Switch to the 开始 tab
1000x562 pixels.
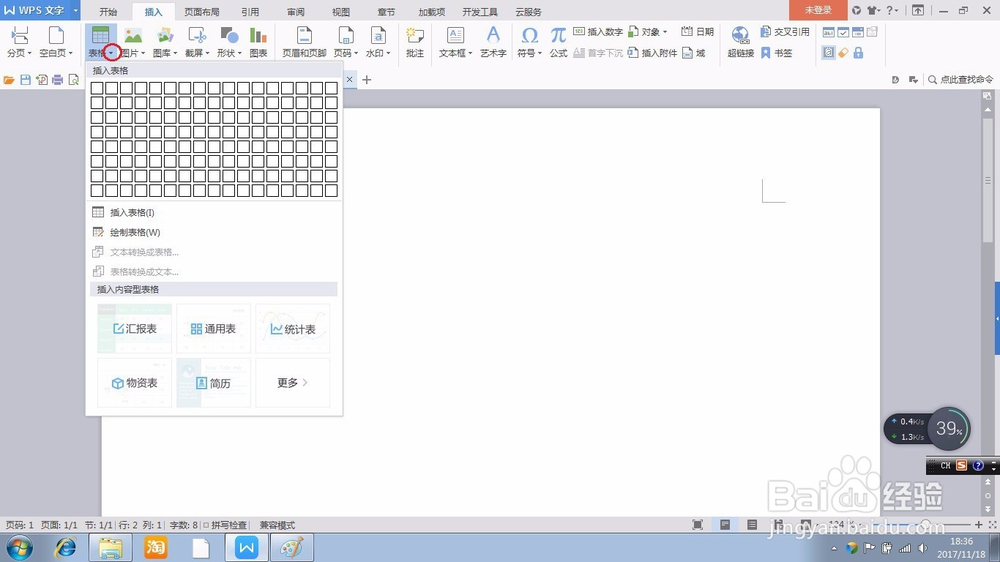tap(108, 11)
